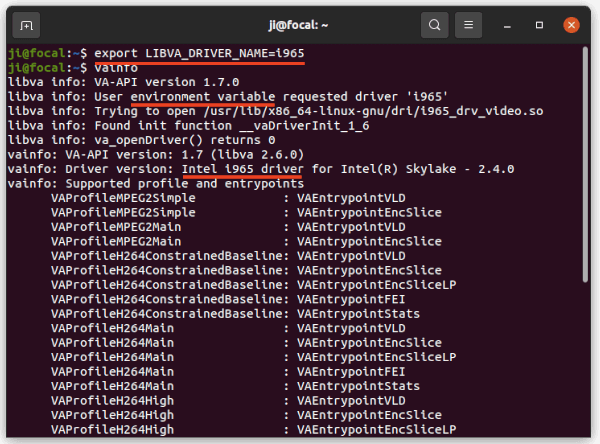This screenshot has width=600, height=444.
Task: Open a new terminal tab
Action: [x=26, y=25]
